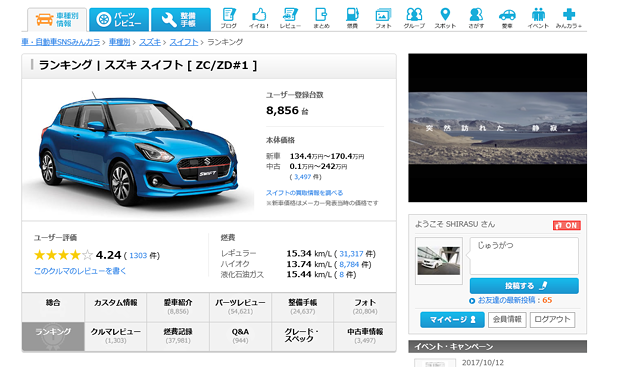Click the マイページ button

[452, 320]
